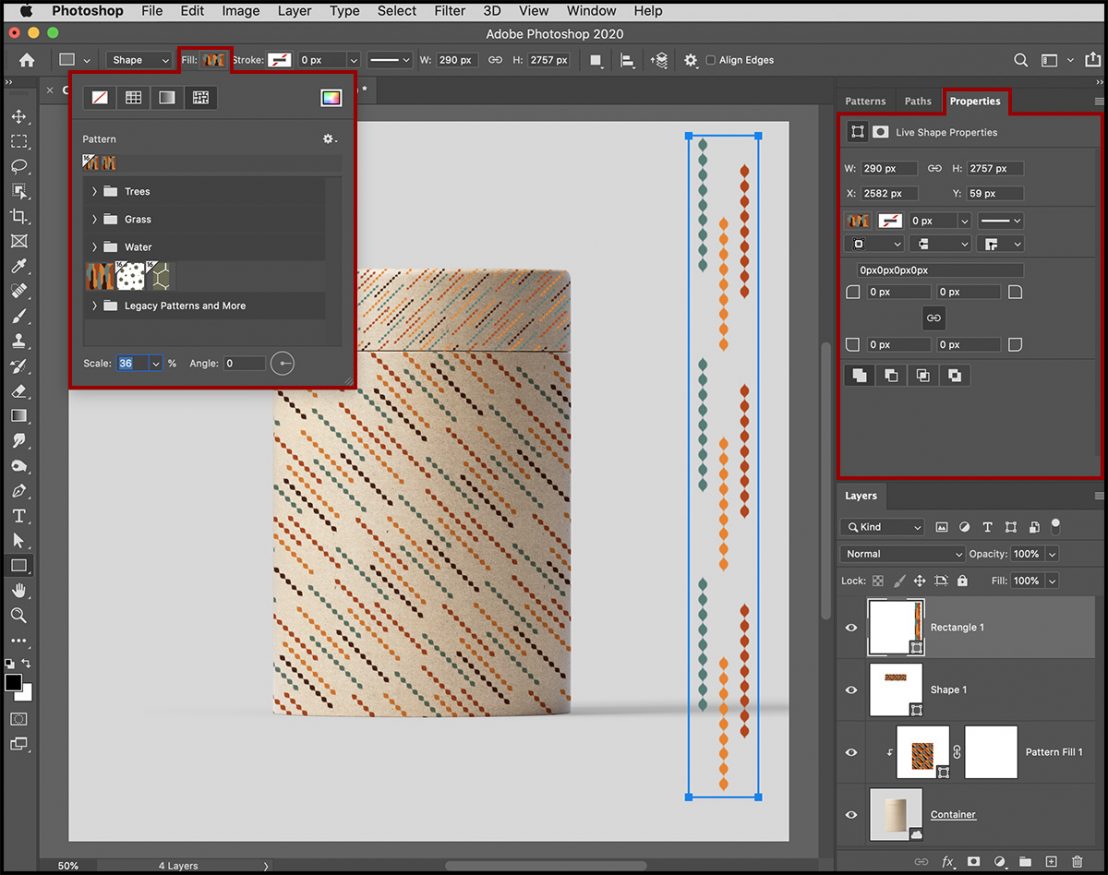Click Delete layer trash icon
This screenshot has width=1108, height=875.
pos(1077,862)
